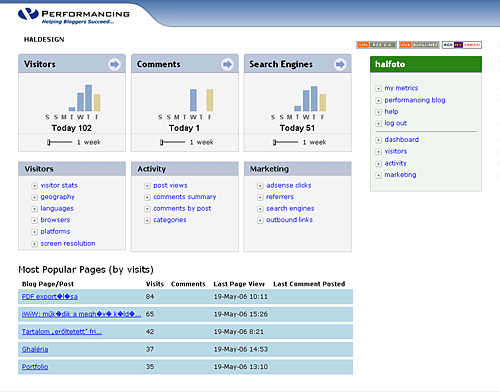Click bullet icon beside visitor stats
The image size is (500, 392).
click(34, 186)
